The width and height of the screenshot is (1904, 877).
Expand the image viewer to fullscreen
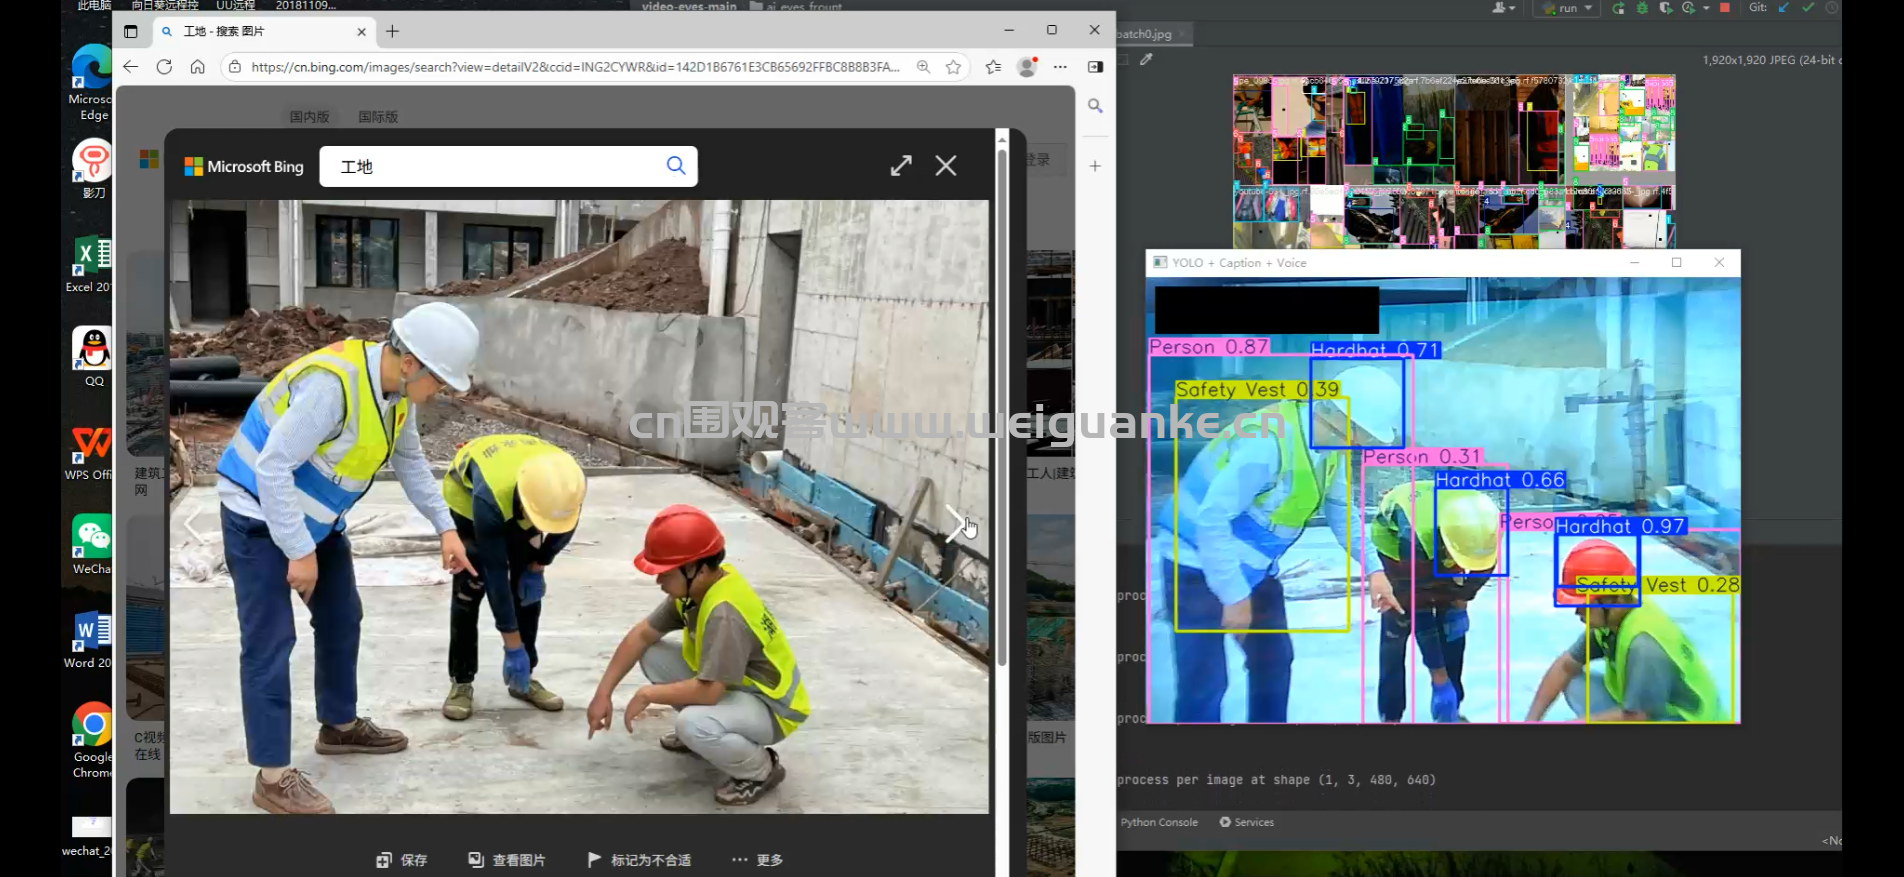(x=901, y=166)
